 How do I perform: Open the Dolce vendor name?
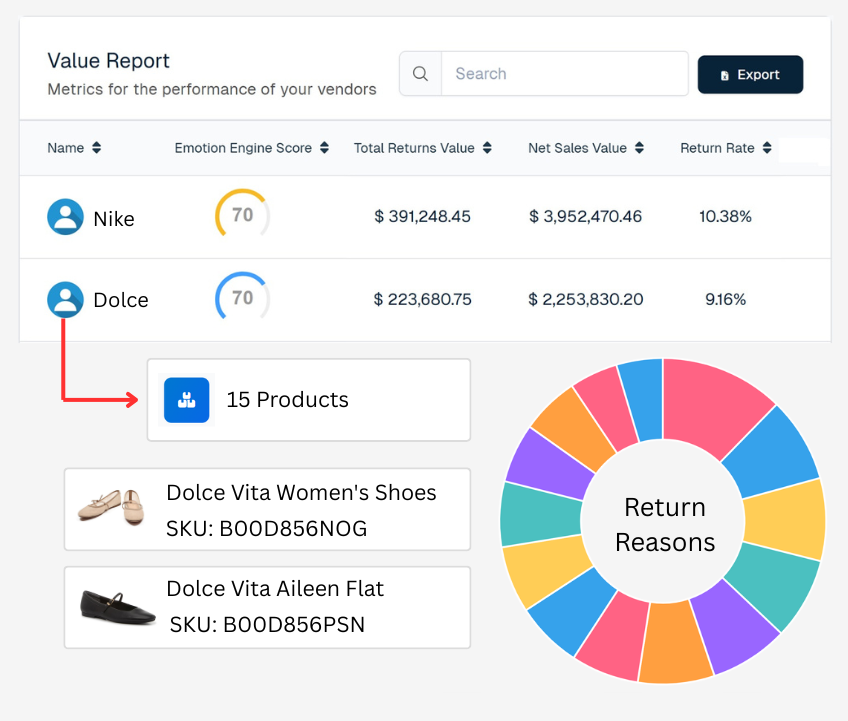click(x=121, y=300)
